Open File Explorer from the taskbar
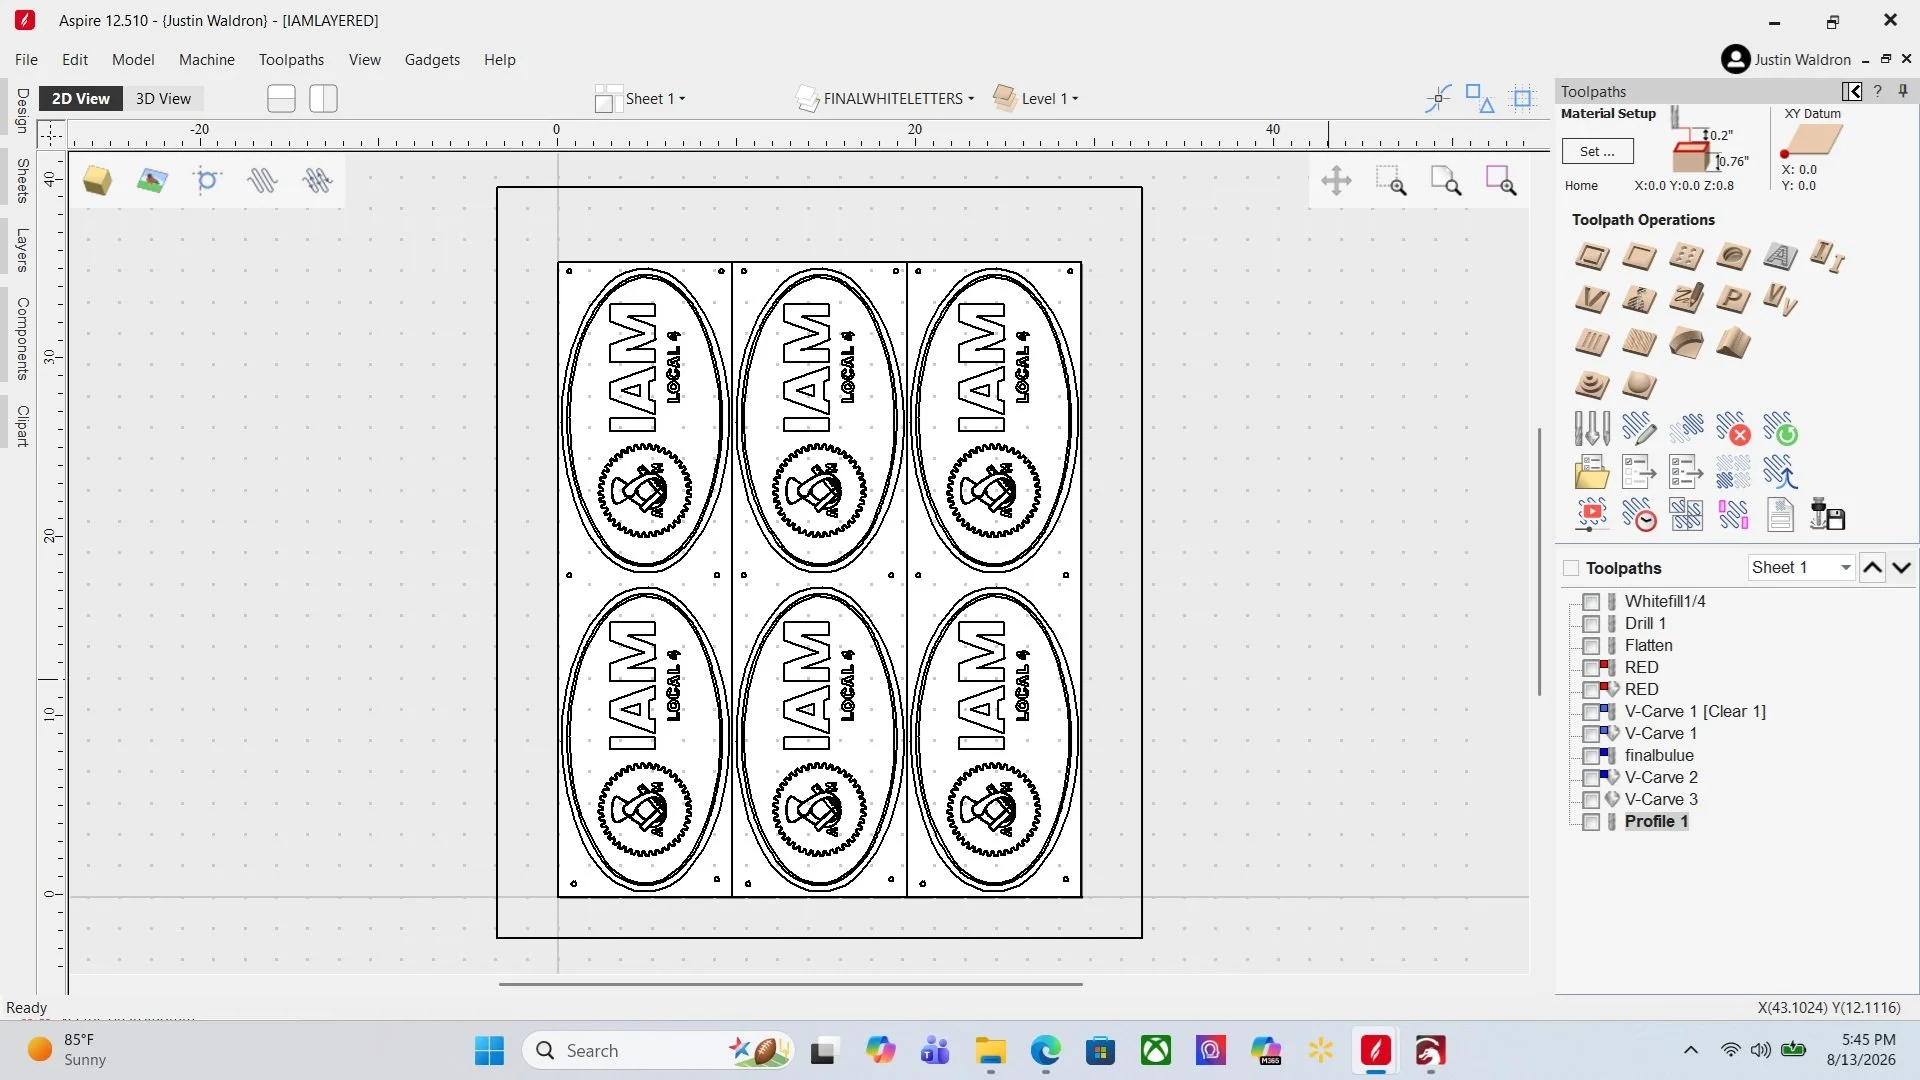 (x=991, y=1051)
